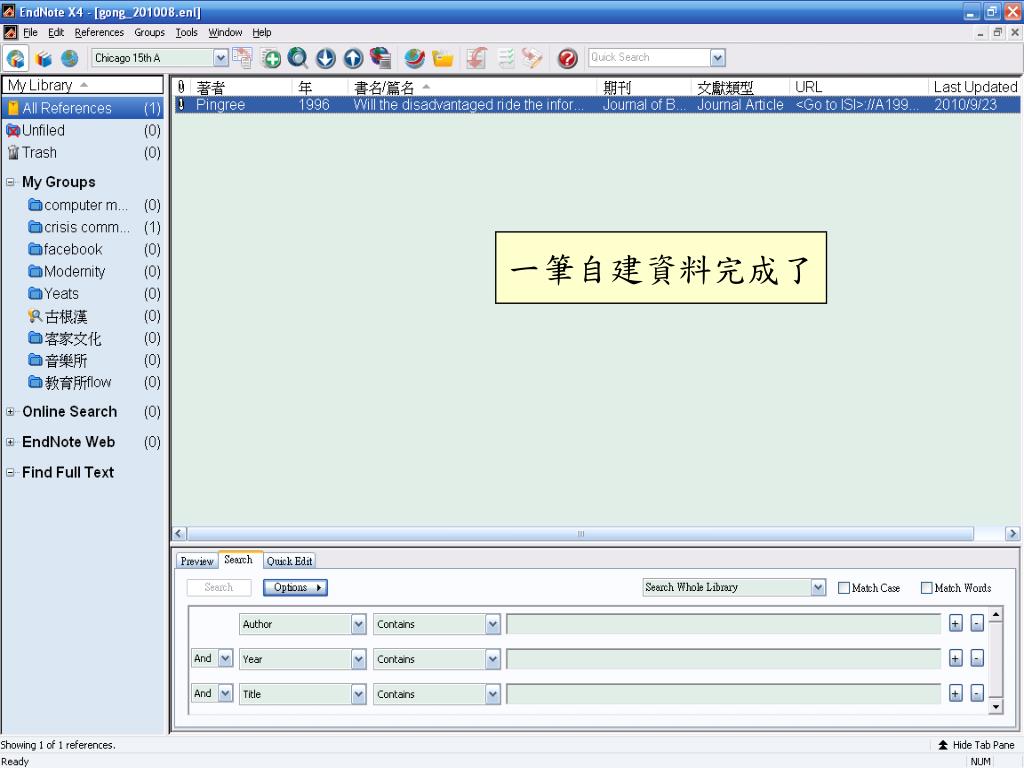
Task: Click the Open Link globe icon
Action: [x=414, y=58]
